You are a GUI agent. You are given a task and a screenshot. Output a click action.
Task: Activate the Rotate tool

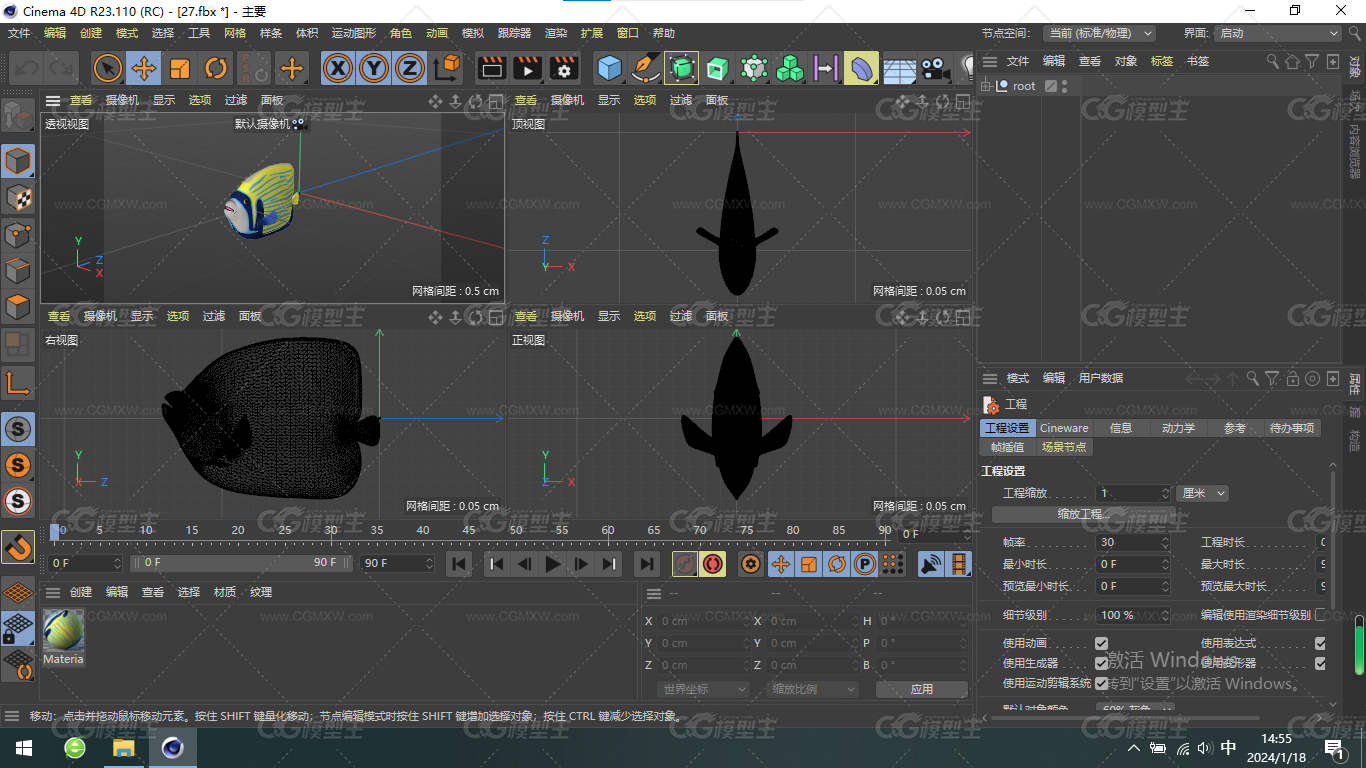[216, 68]
